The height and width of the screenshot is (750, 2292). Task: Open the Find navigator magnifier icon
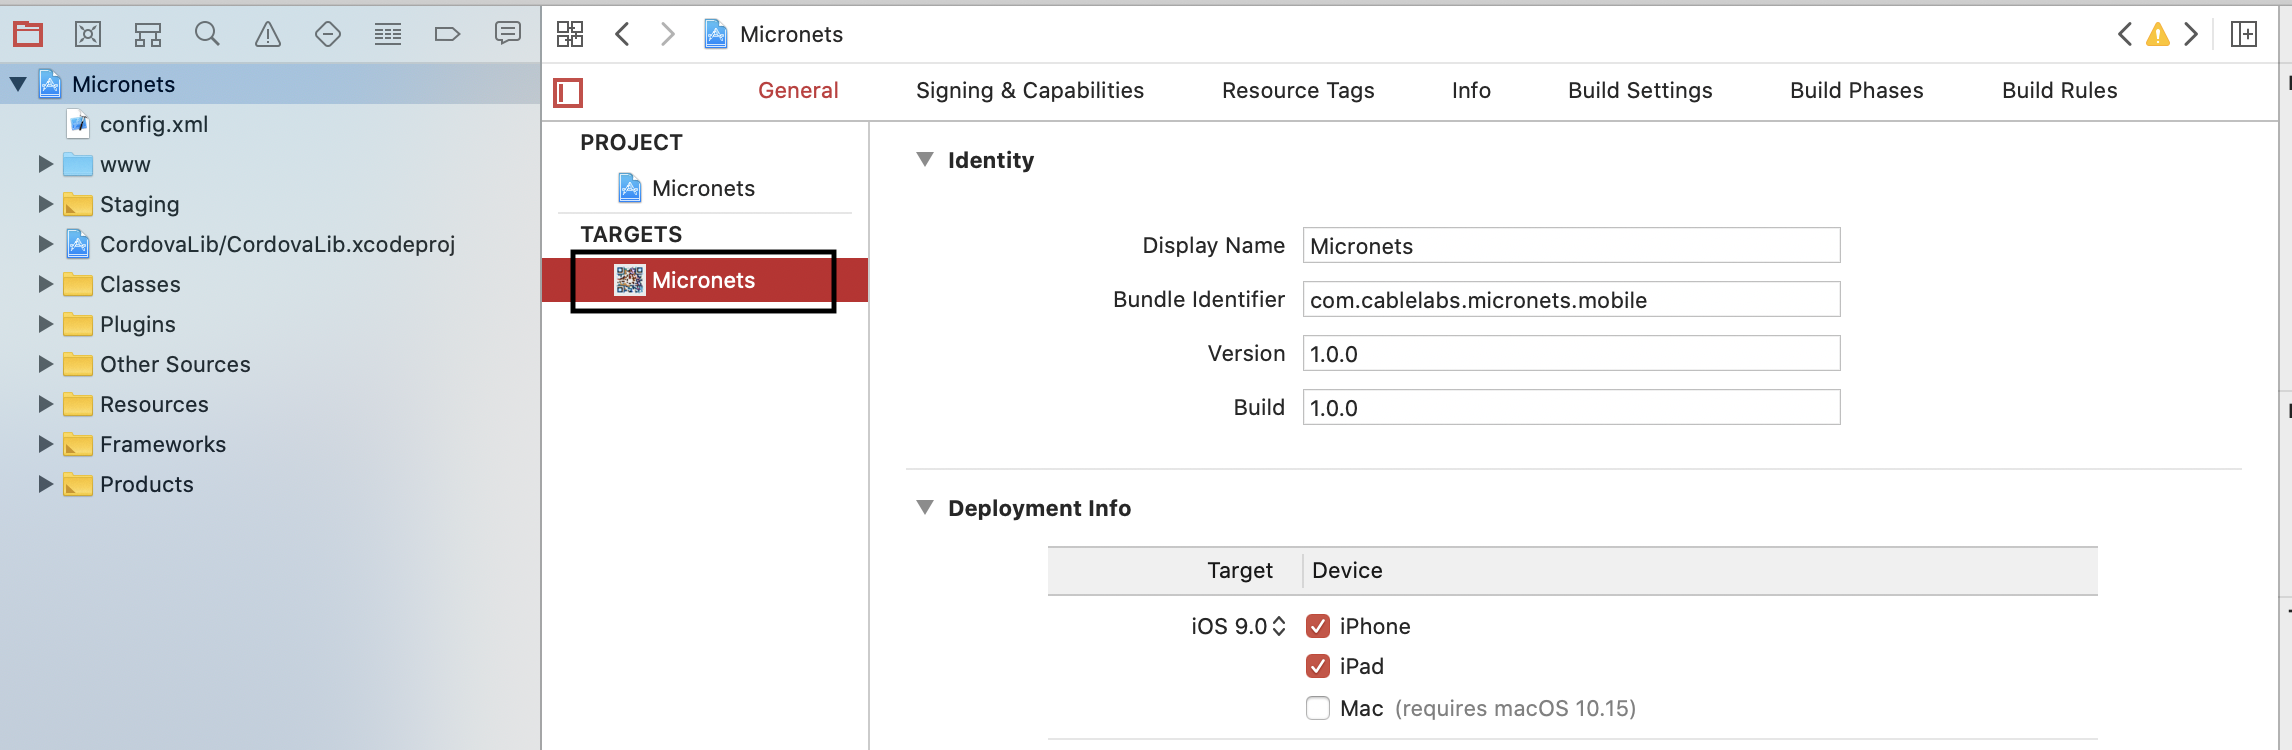tap(207, 34)
